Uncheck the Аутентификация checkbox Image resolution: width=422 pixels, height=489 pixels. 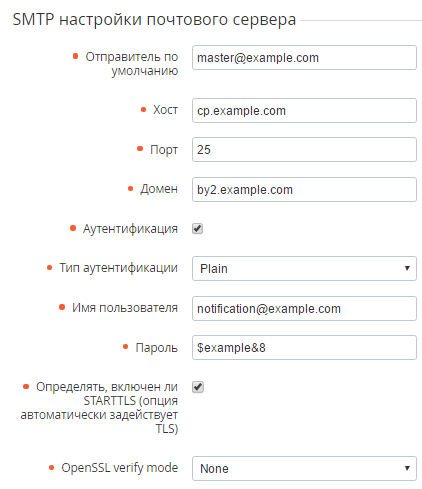pyautogui.click(x=197, y=229)
